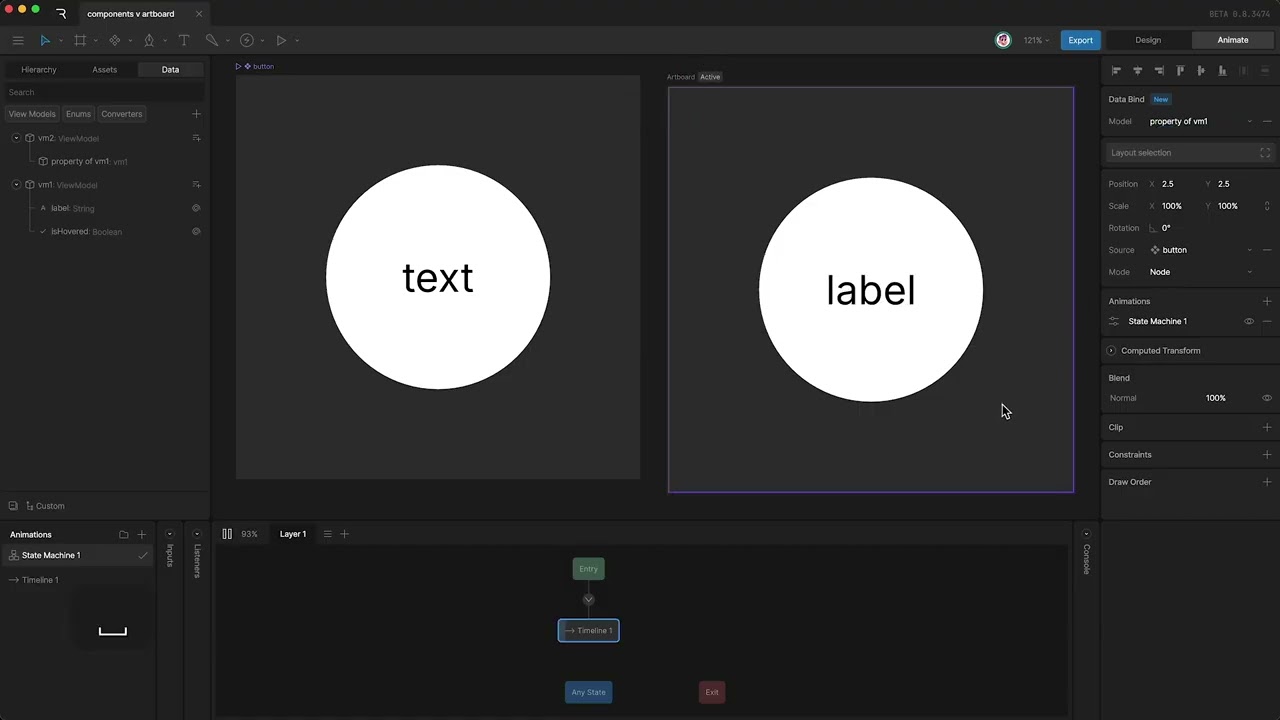The width and height of the screenshot is (1280, 720).
Task: Toggle Blend visibility eye
Action: [x=1267, y=398]
